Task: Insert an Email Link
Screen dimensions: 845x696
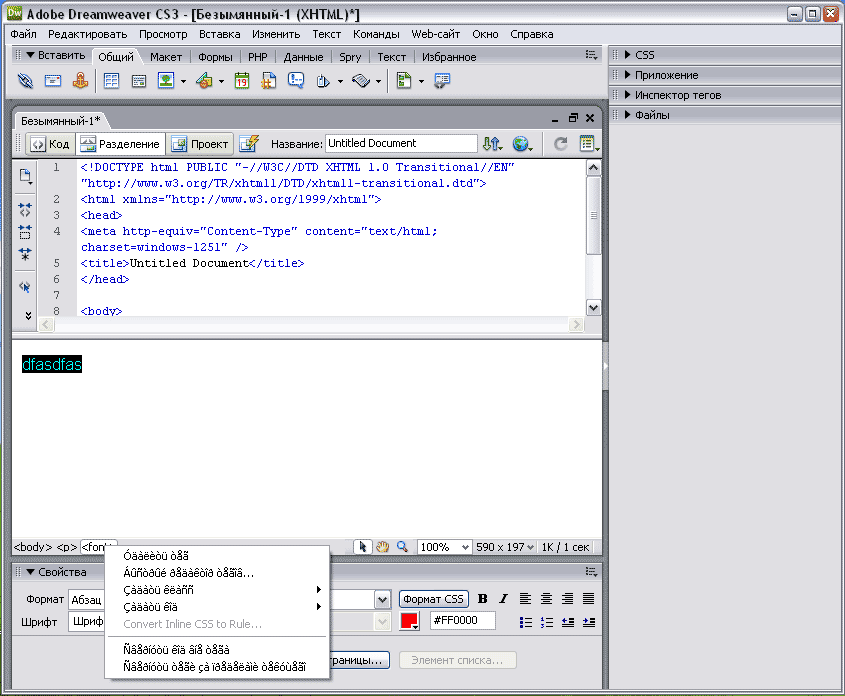Action: (x=53, y=81)
